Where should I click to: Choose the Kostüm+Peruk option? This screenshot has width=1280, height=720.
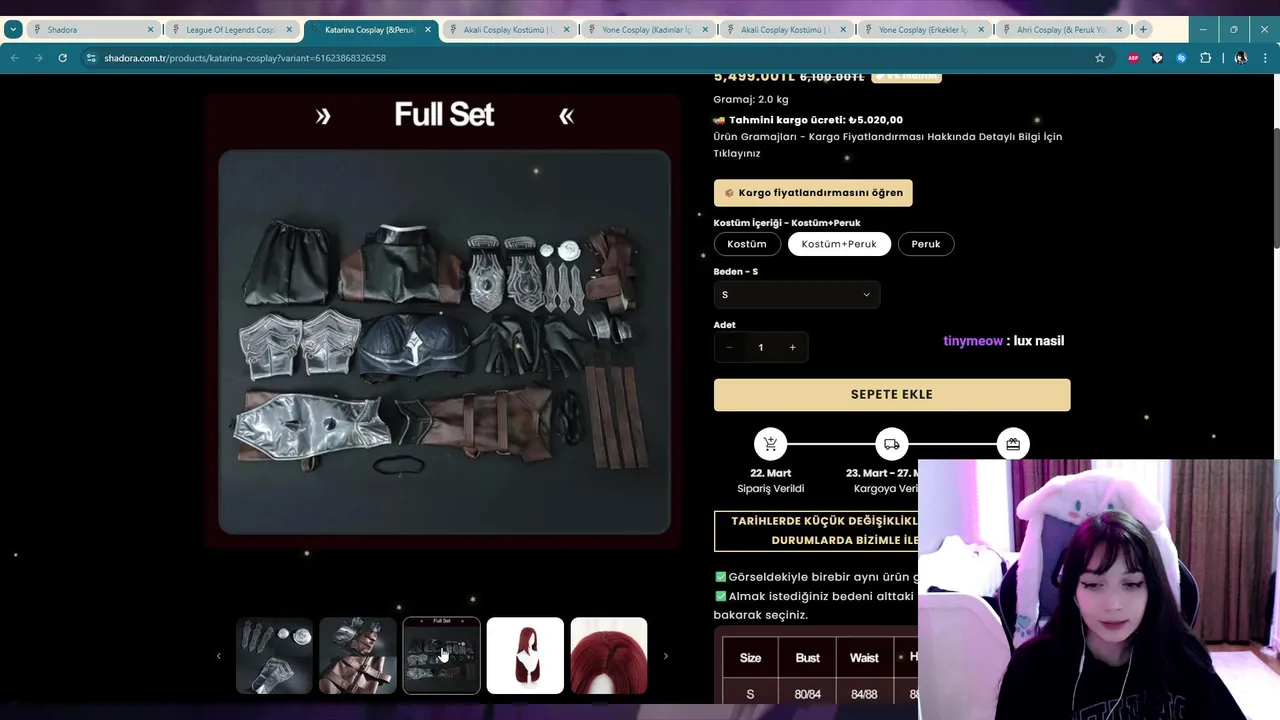coord(839,244)
